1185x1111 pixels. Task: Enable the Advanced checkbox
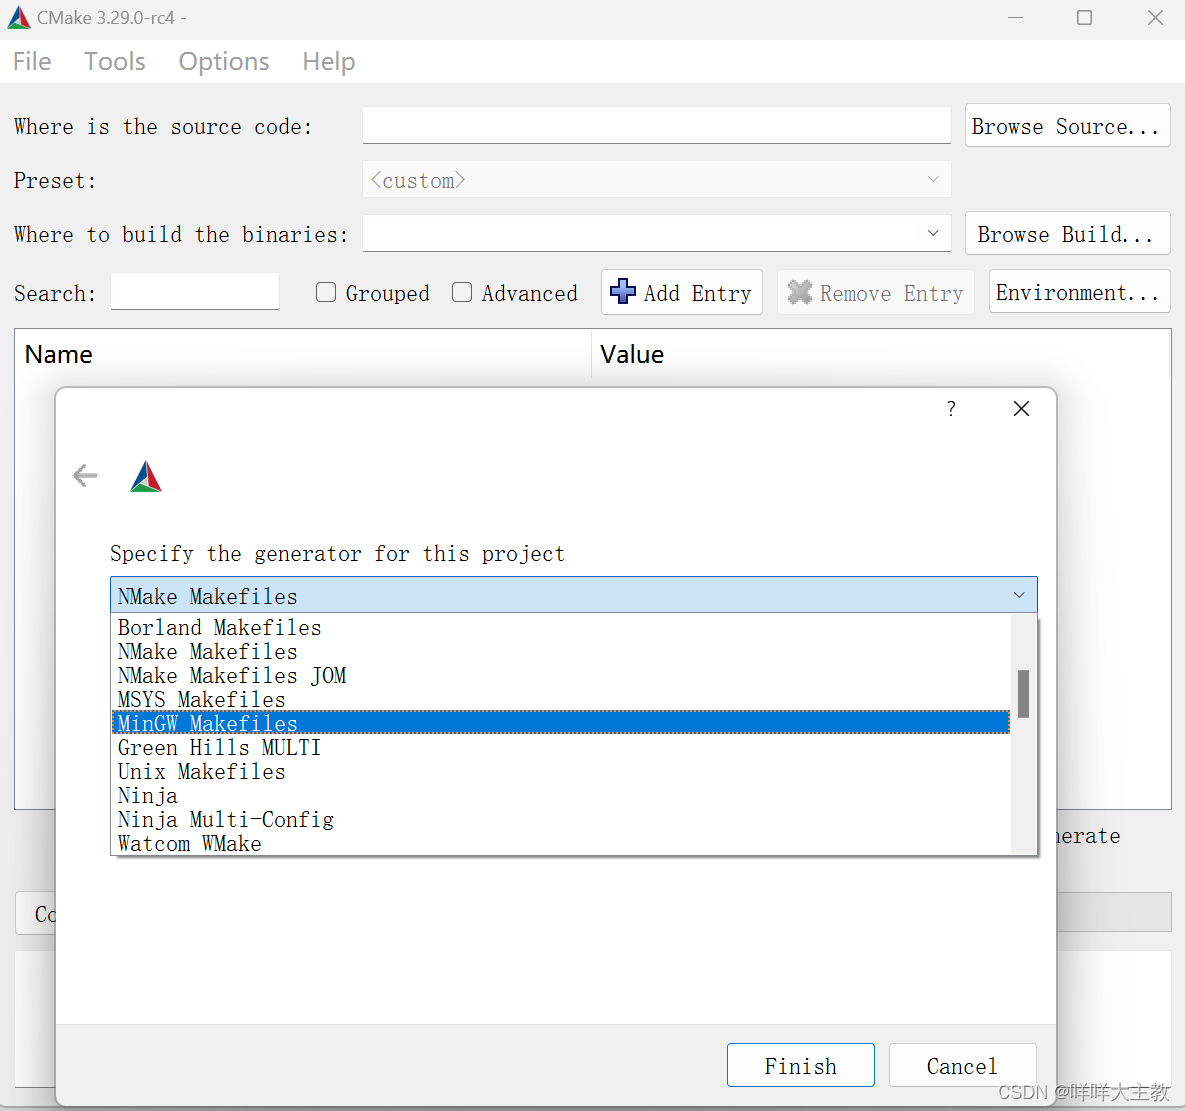(x=462, y=292)
